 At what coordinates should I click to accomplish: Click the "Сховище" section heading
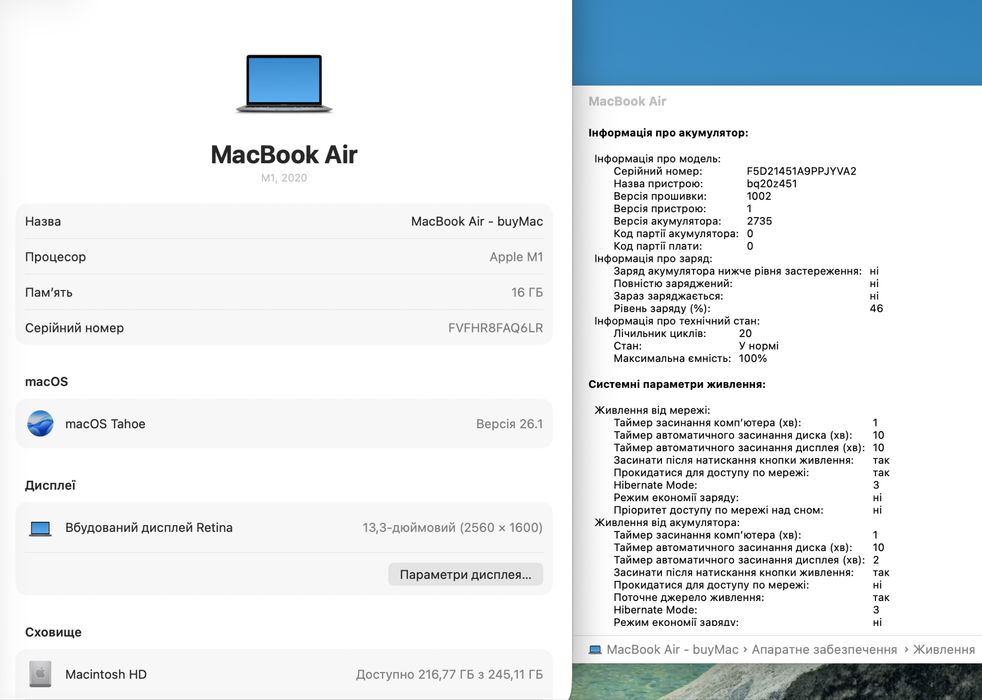click(53, 632)
